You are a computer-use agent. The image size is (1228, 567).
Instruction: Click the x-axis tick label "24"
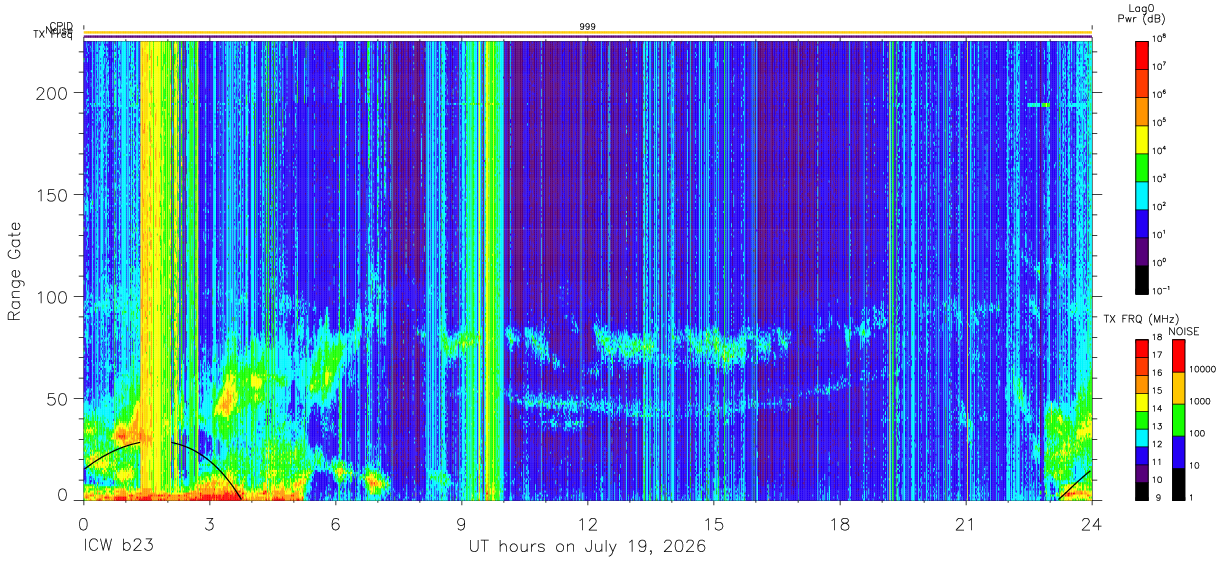(x=1092, y=524)
